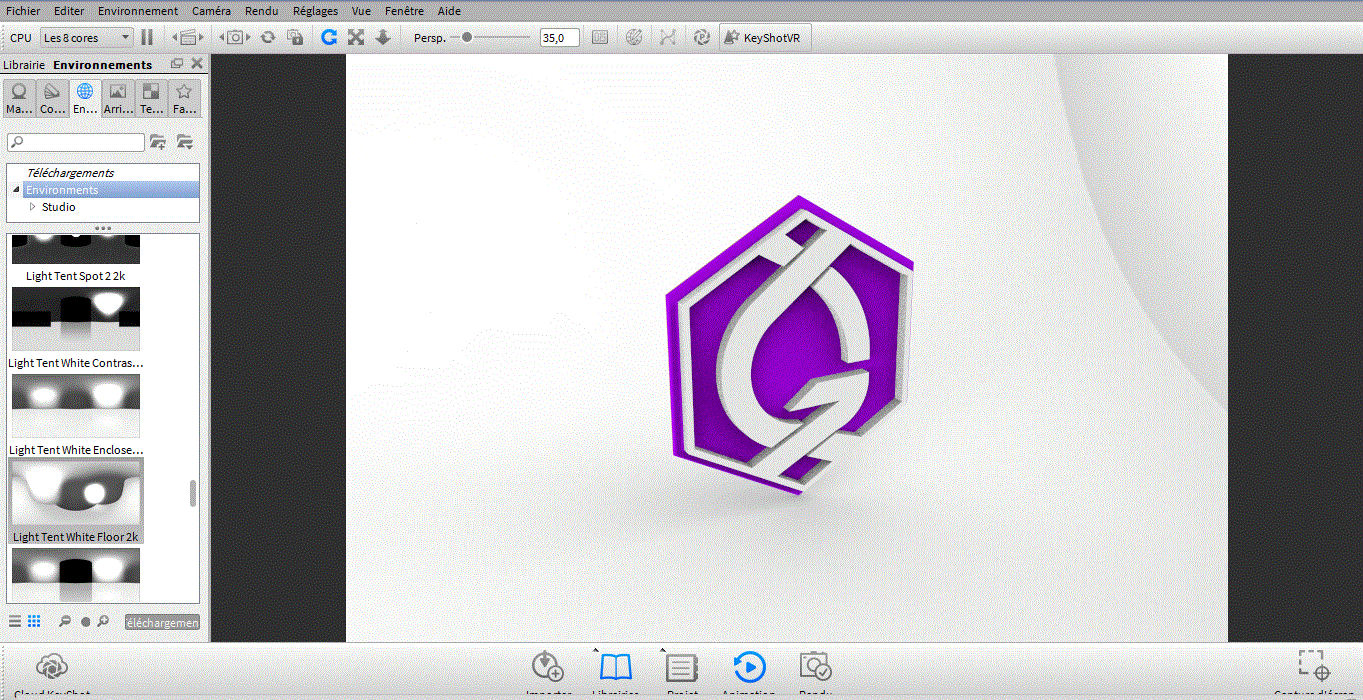This screenshot has width=1363, height=700.
Task: Select the Environments globe tab
Action: coord(85,98)
